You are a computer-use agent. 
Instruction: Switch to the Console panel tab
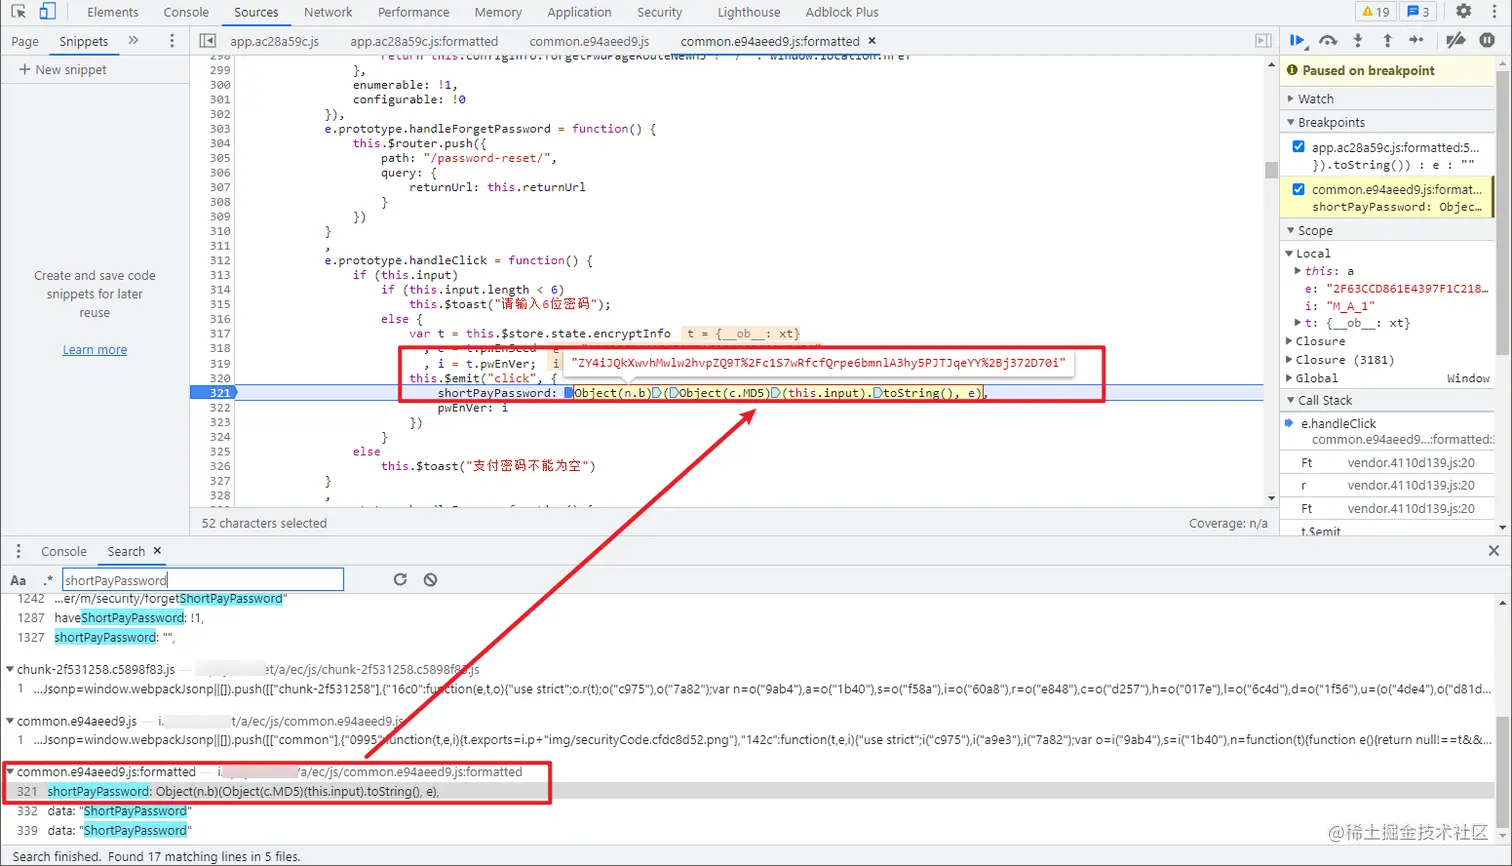[186, 12]
